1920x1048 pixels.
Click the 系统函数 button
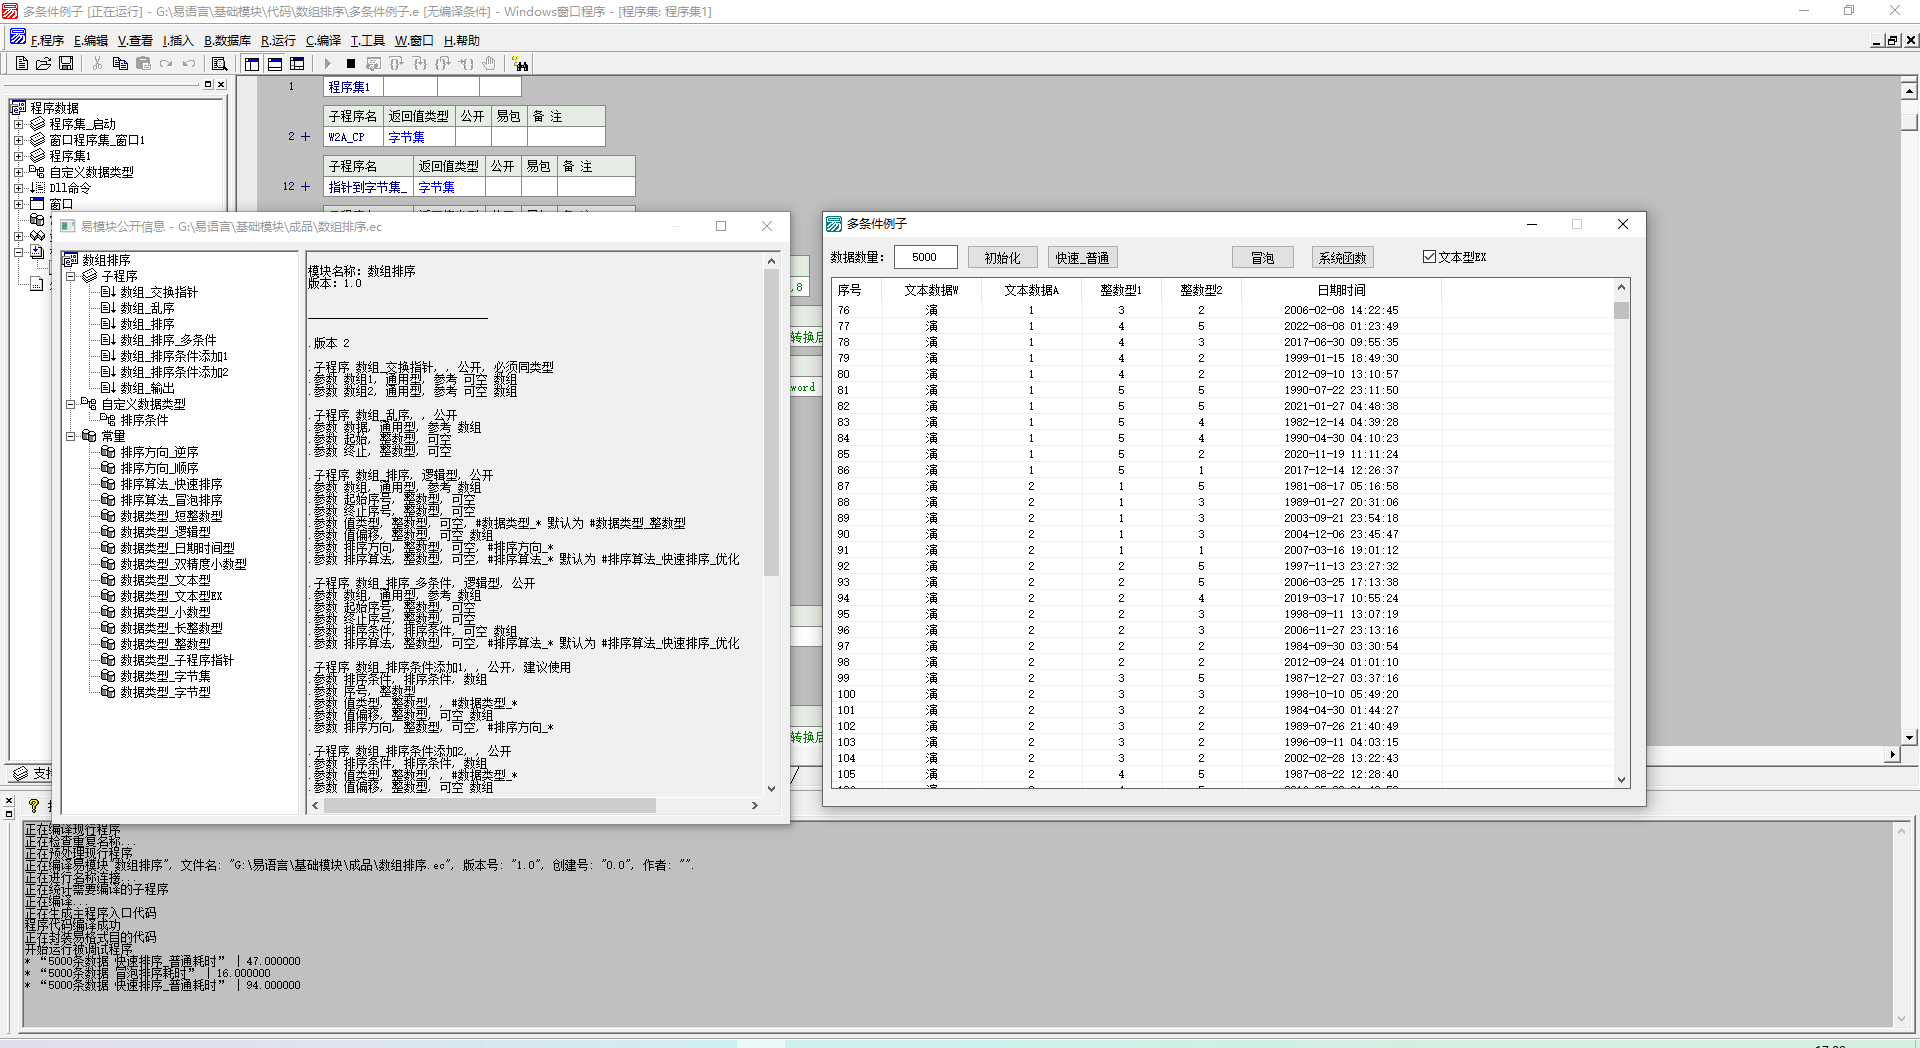point(1342,258)
